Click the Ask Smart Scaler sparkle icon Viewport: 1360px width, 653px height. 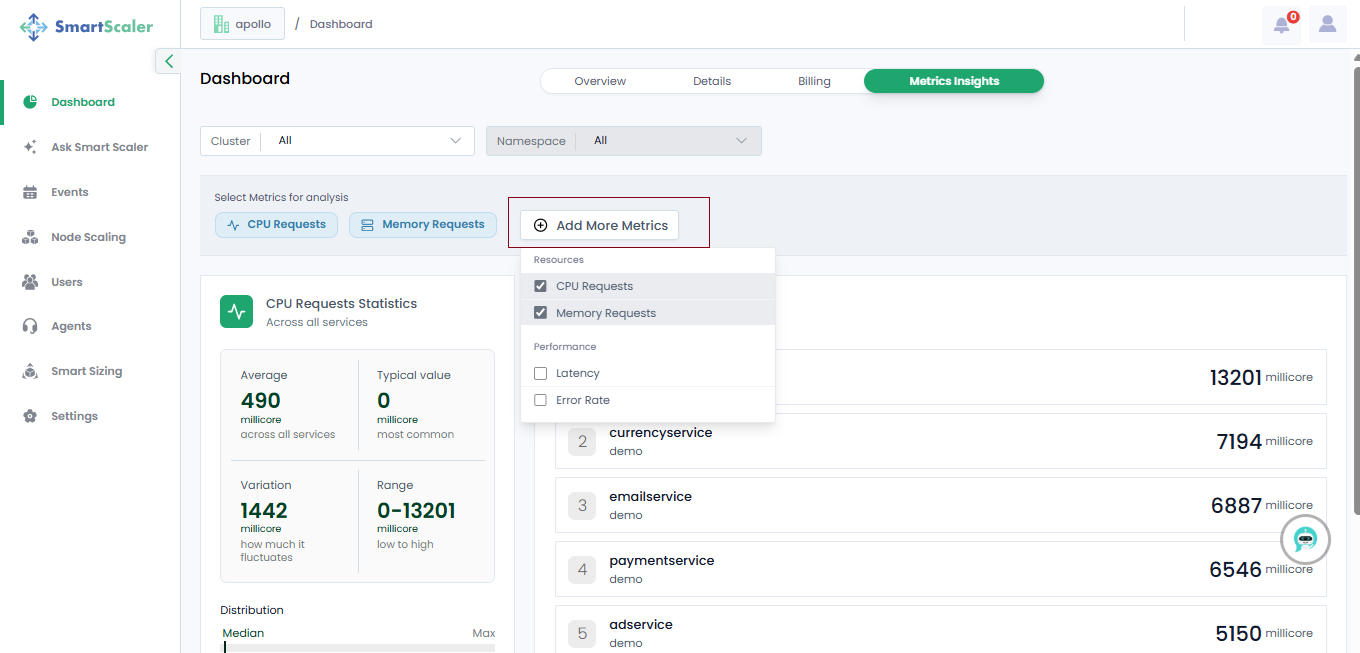[x=30, y=147]
